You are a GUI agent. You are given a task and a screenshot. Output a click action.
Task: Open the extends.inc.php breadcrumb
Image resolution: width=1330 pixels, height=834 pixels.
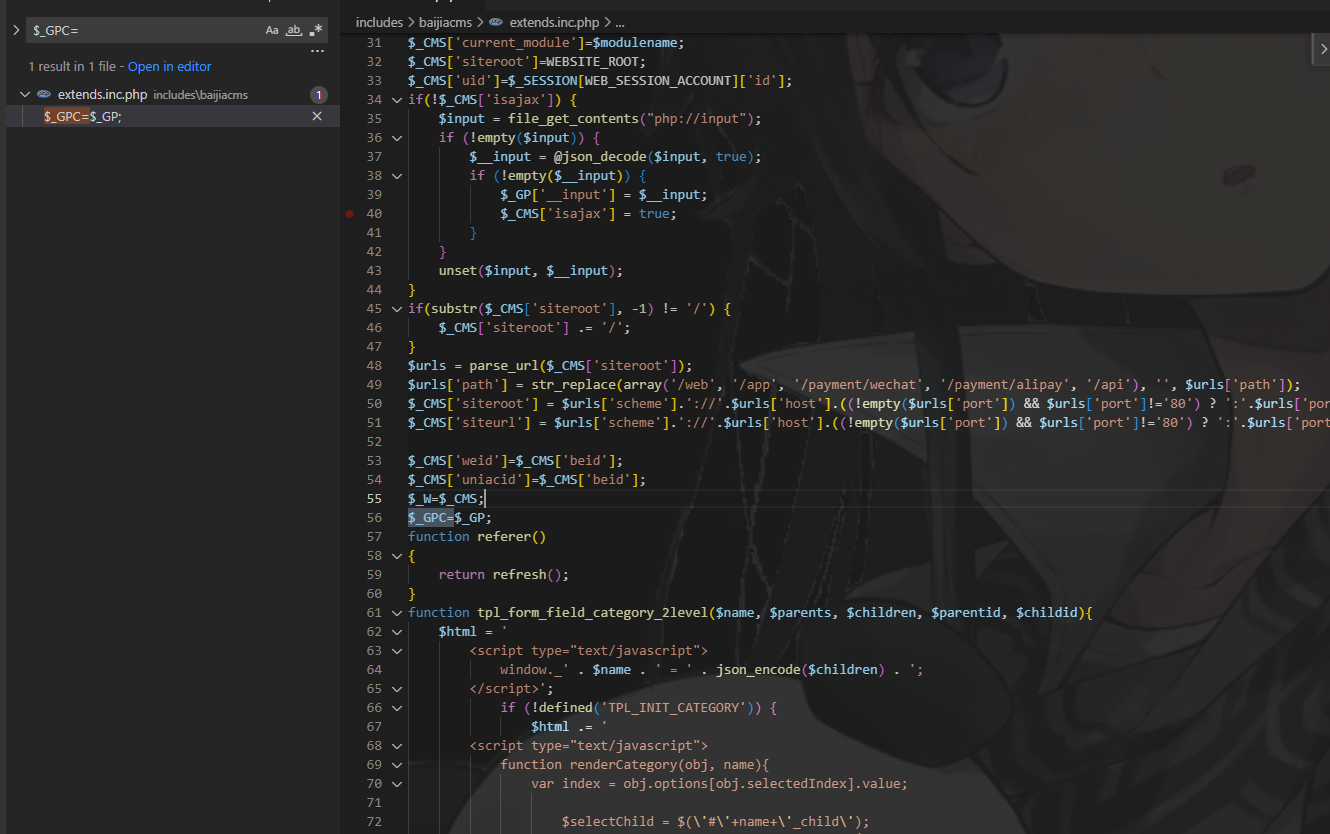[555, 22]
